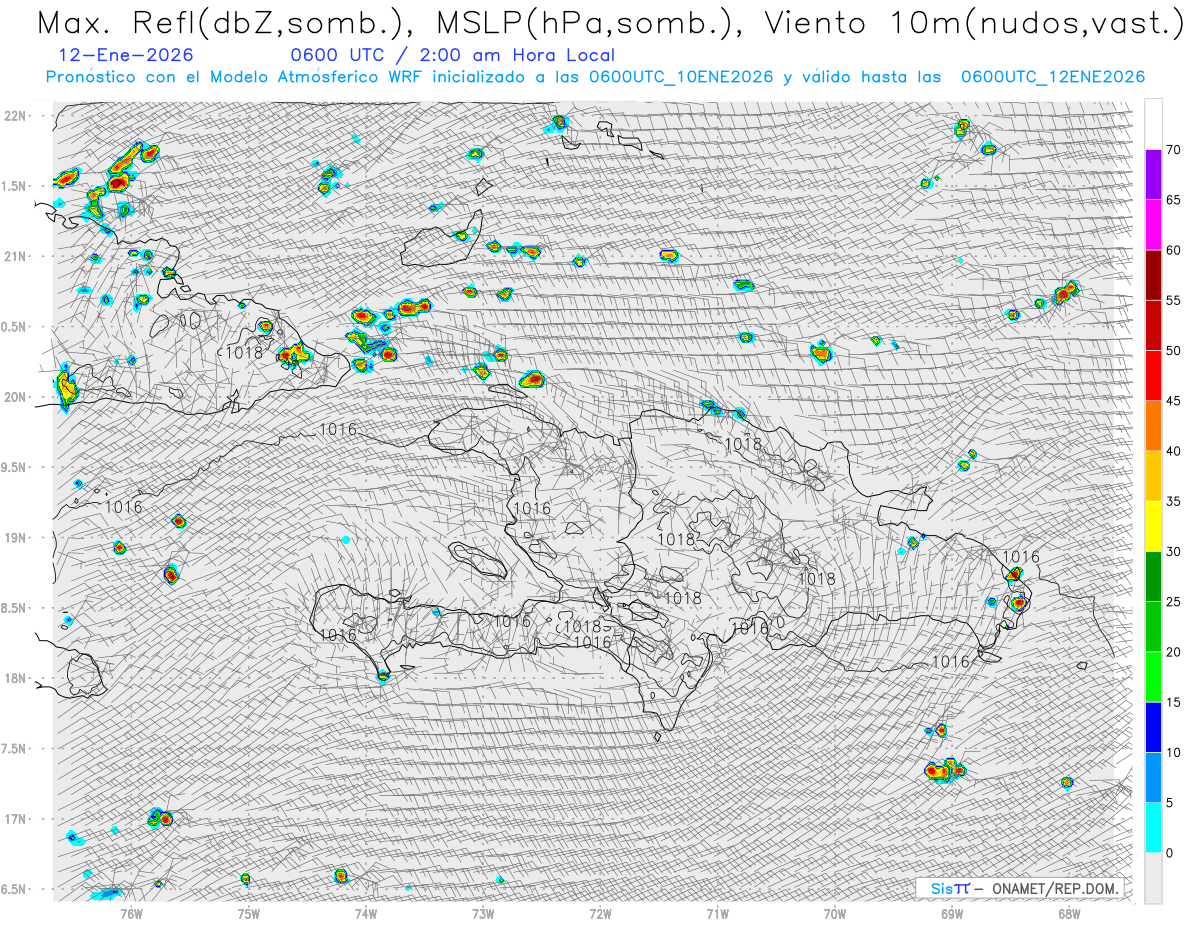Select the dark red 55–60 dBZ legend band
The image size is (1200, 927).
pyautogui.click(x=1153, y=275)
